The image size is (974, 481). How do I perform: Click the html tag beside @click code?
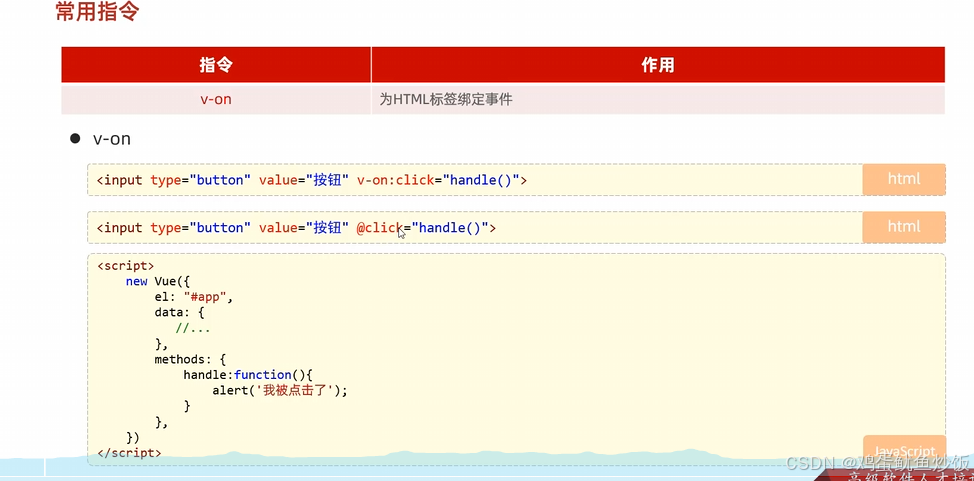click(x=904, y=227)
